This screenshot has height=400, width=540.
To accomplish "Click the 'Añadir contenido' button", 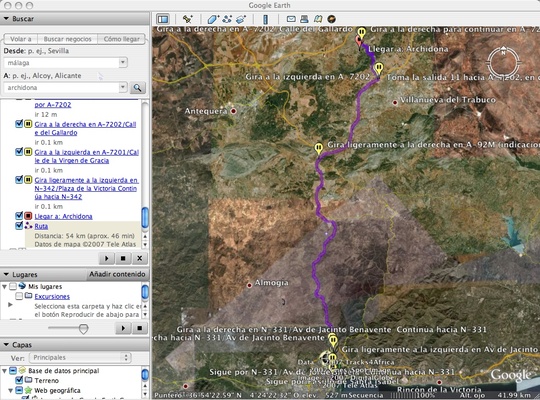I will (117, 274).
